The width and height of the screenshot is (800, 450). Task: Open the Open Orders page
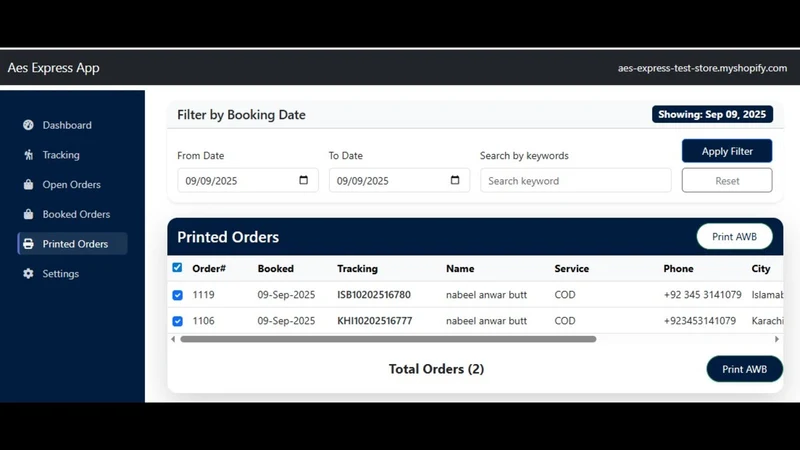click(x=72, y=184)
